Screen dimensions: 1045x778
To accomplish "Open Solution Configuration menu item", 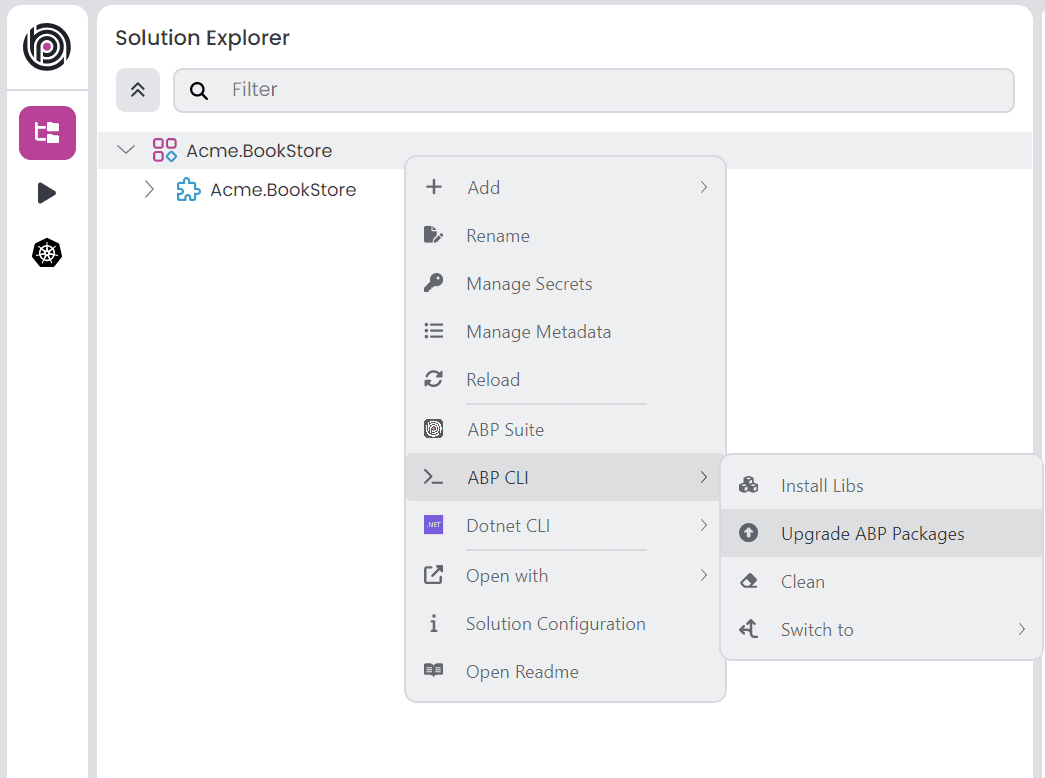I will (565, 623).
